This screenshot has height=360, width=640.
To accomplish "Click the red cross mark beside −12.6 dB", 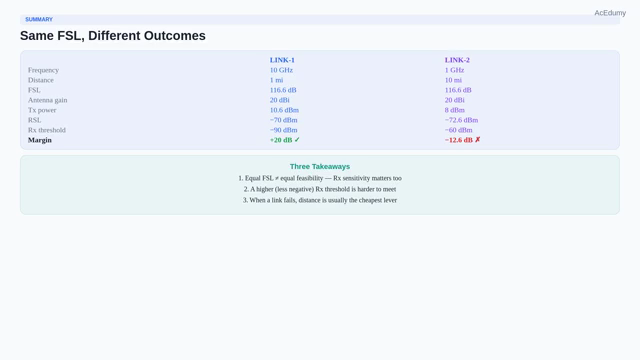I will tap(478, 140).
